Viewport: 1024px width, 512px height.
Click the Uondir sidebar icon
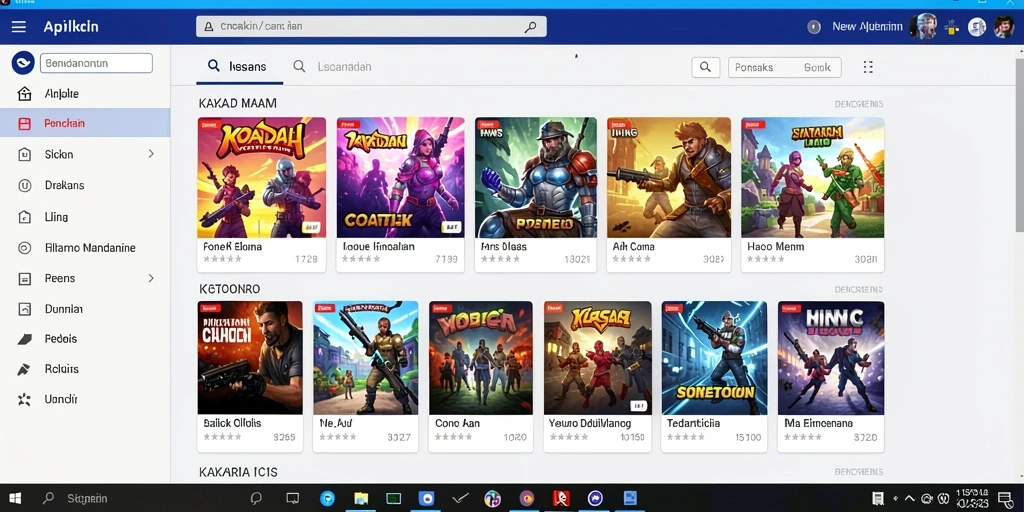point(24,399)
